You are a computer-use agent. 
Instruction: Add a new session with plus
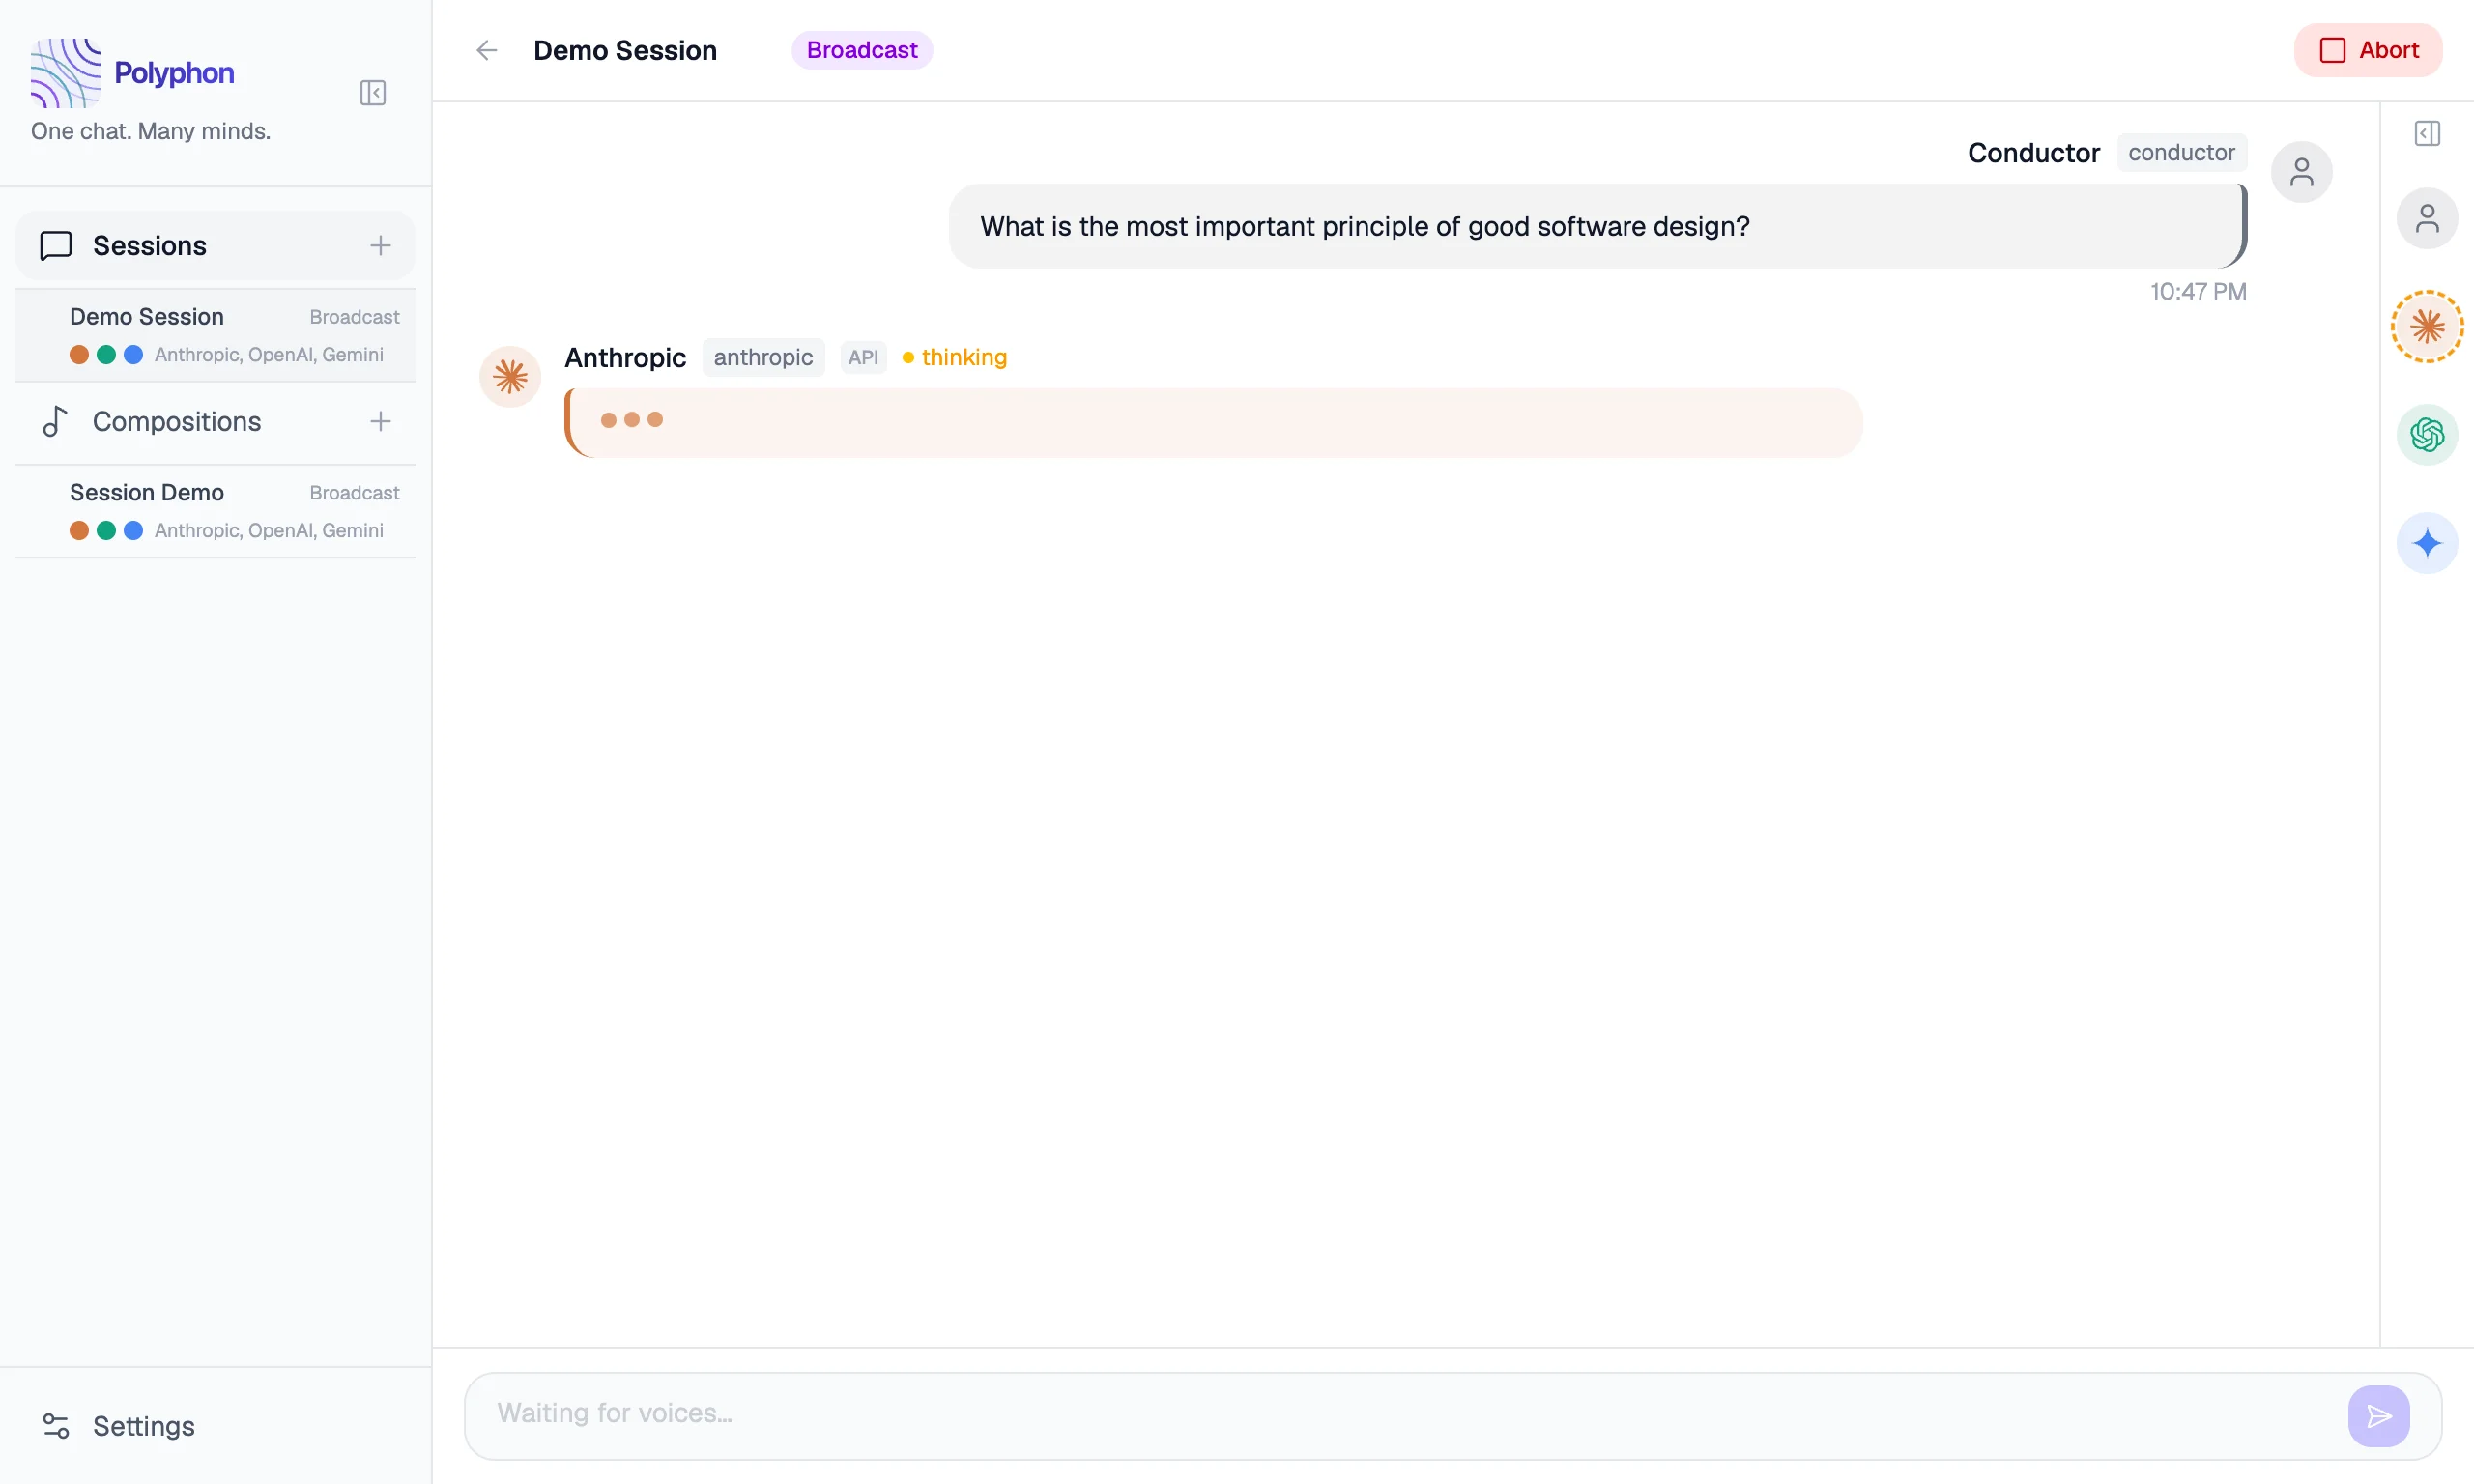pos(380,246)
